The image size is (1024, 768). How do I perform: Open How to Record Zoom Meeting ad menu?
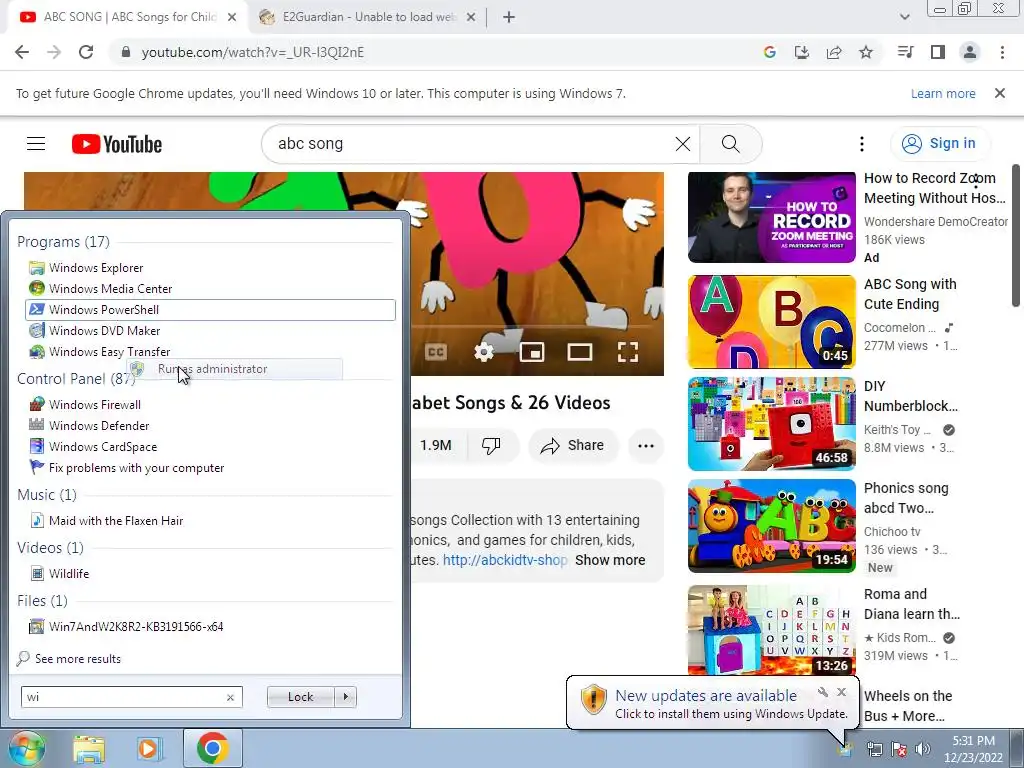[x=976, y=182]
